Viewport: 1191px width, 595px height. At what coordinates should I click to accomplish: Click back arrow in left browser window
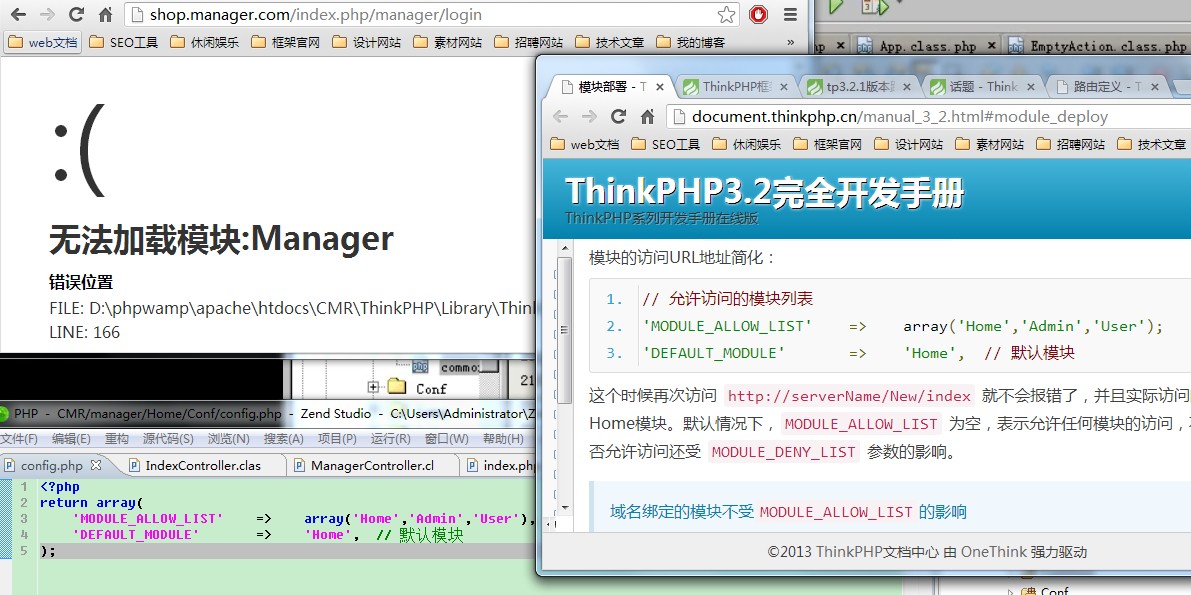[x=17, y=15]
